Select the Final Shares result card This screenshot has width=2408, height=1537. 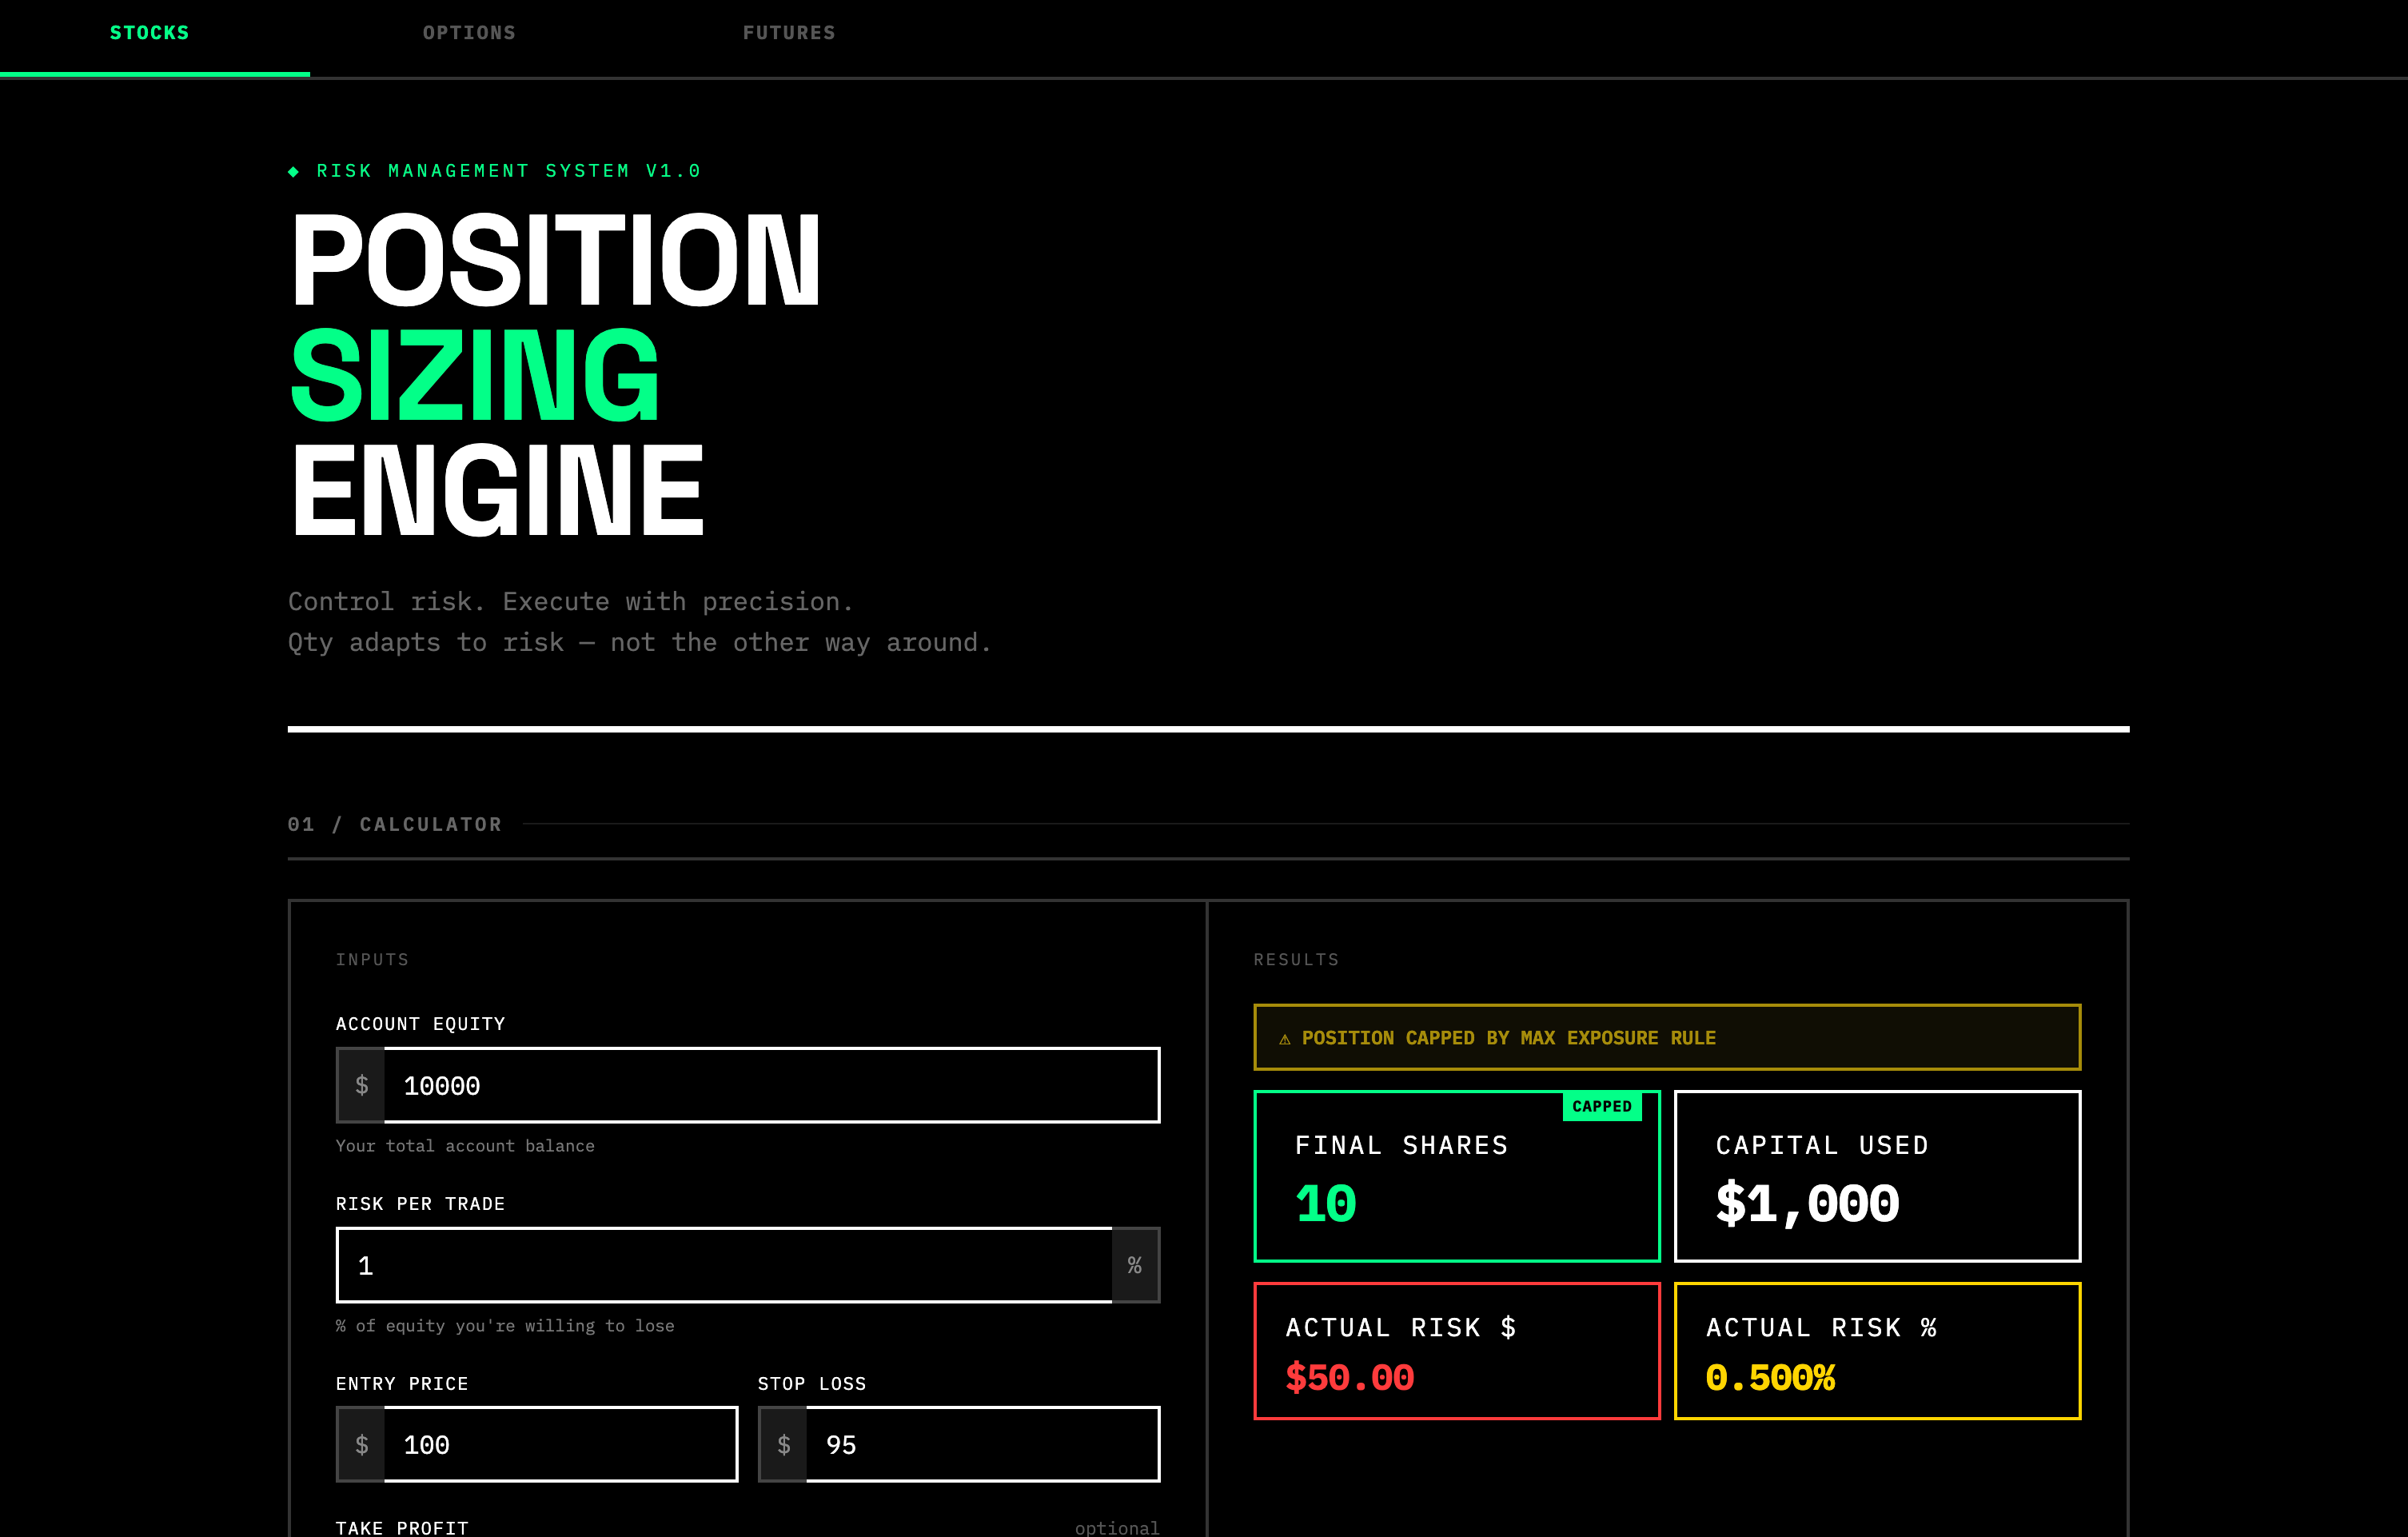[1457, 1176]
